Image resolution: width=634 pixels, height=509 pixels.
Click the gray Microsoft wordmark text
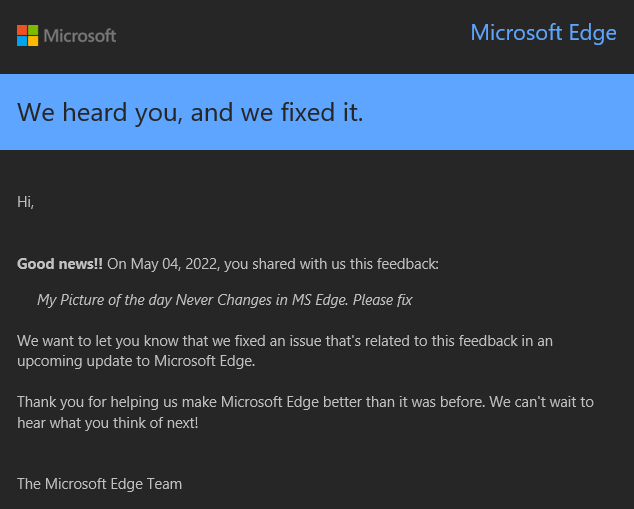point(80,36)
